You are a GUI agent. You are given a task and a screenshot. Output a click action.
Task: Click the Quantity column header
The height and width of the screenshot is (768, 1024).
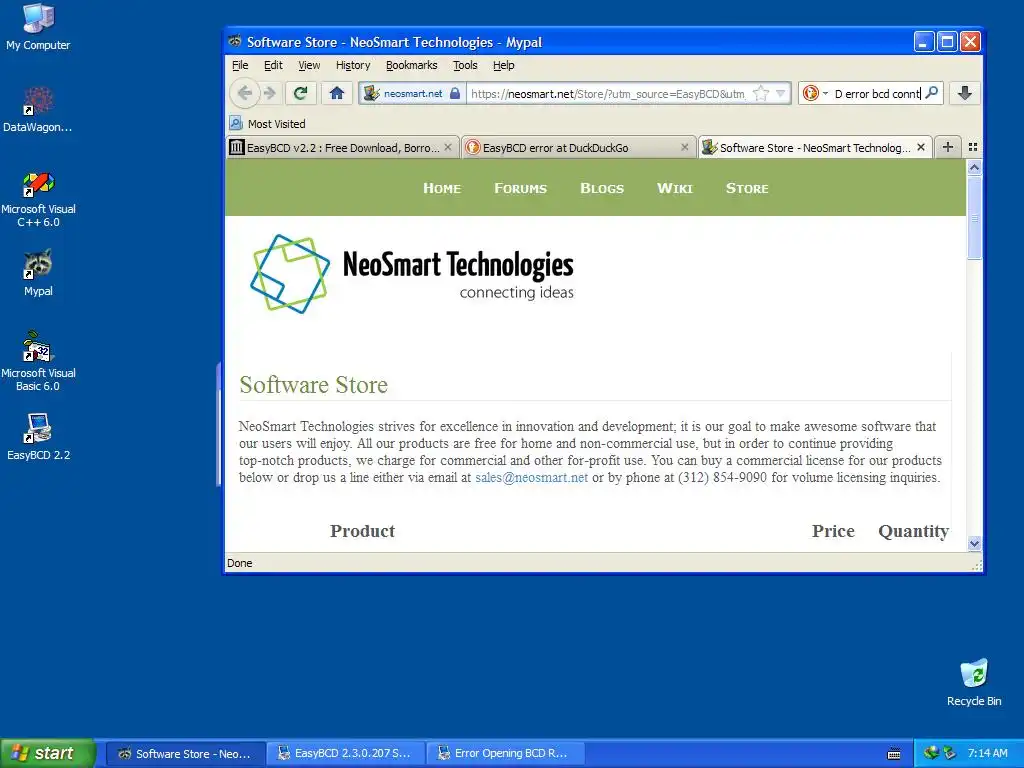[913, 532]
